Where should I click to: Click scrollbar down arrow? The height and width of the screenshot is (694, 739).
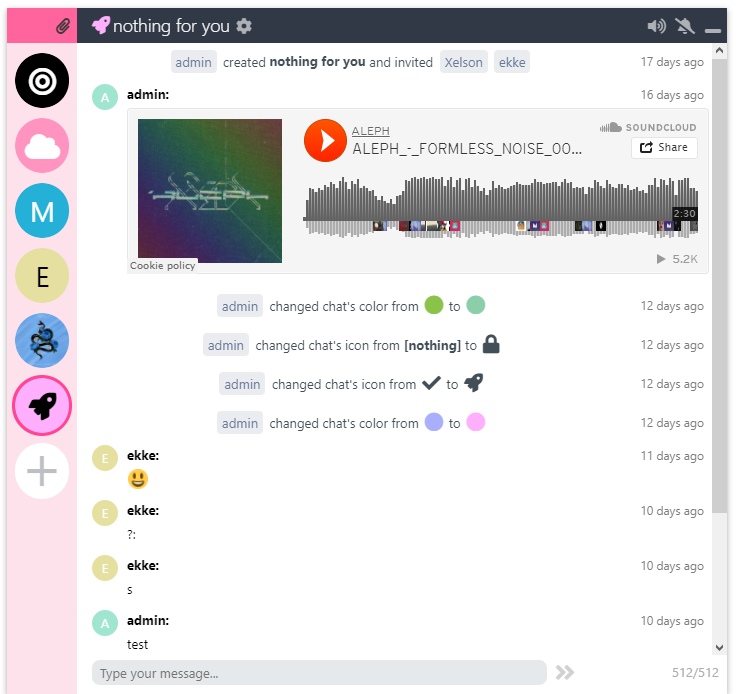(719, 648)
